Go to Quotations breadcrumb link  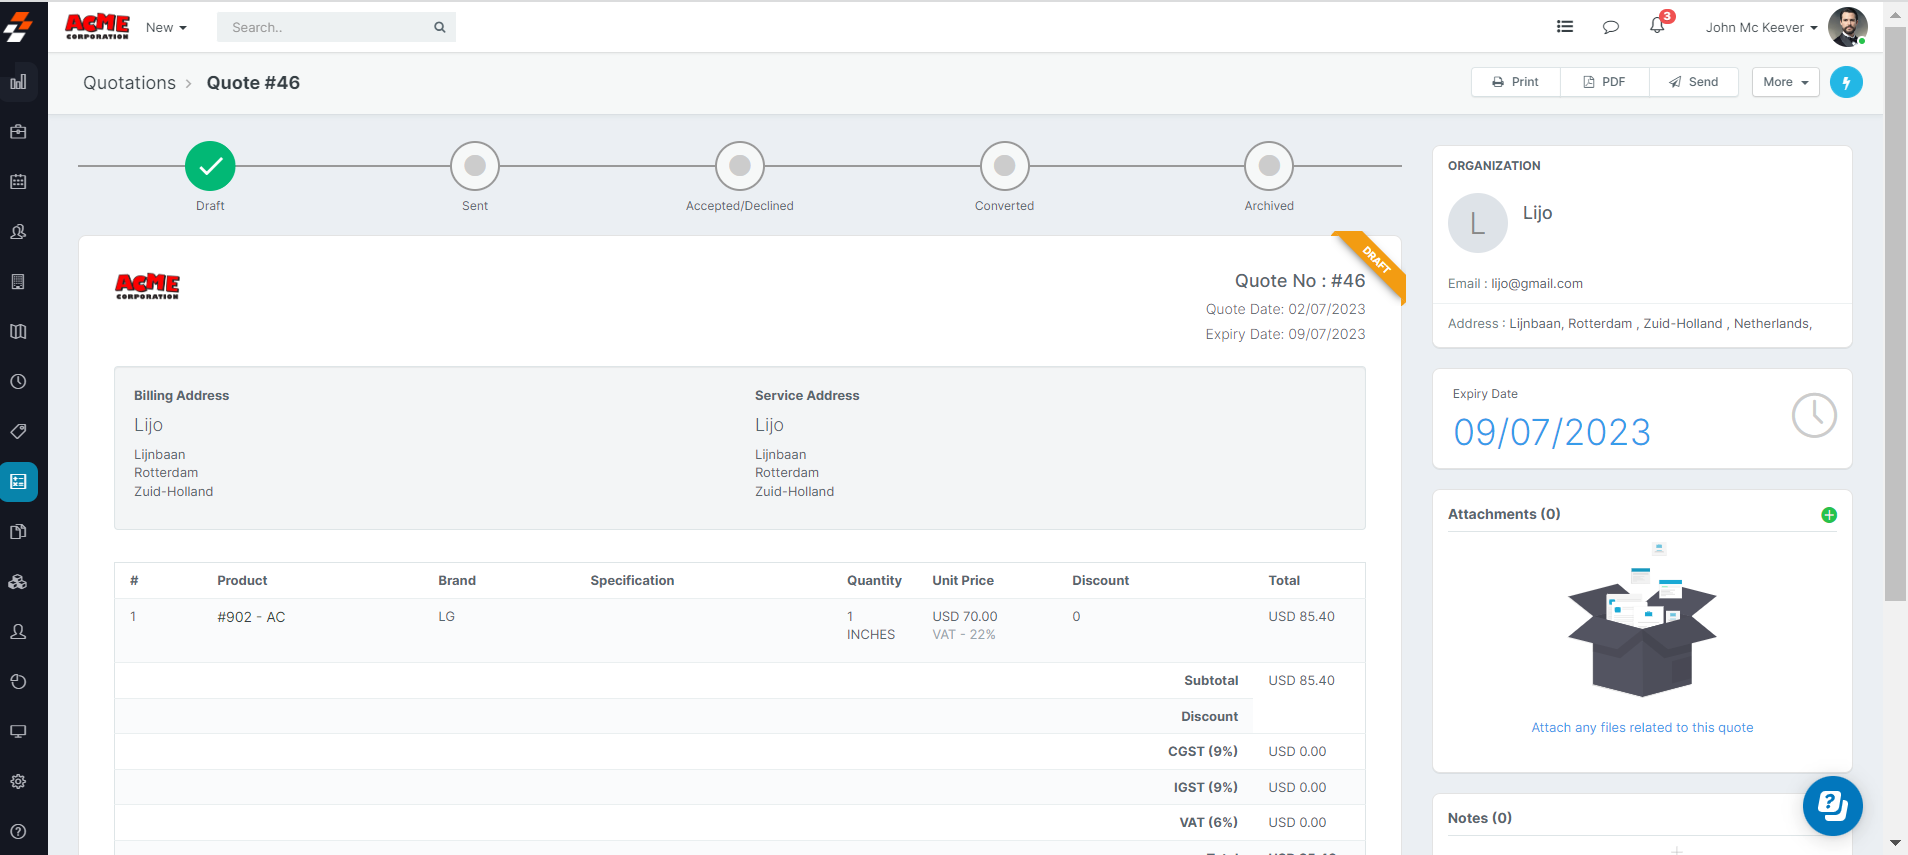point(129,83)
